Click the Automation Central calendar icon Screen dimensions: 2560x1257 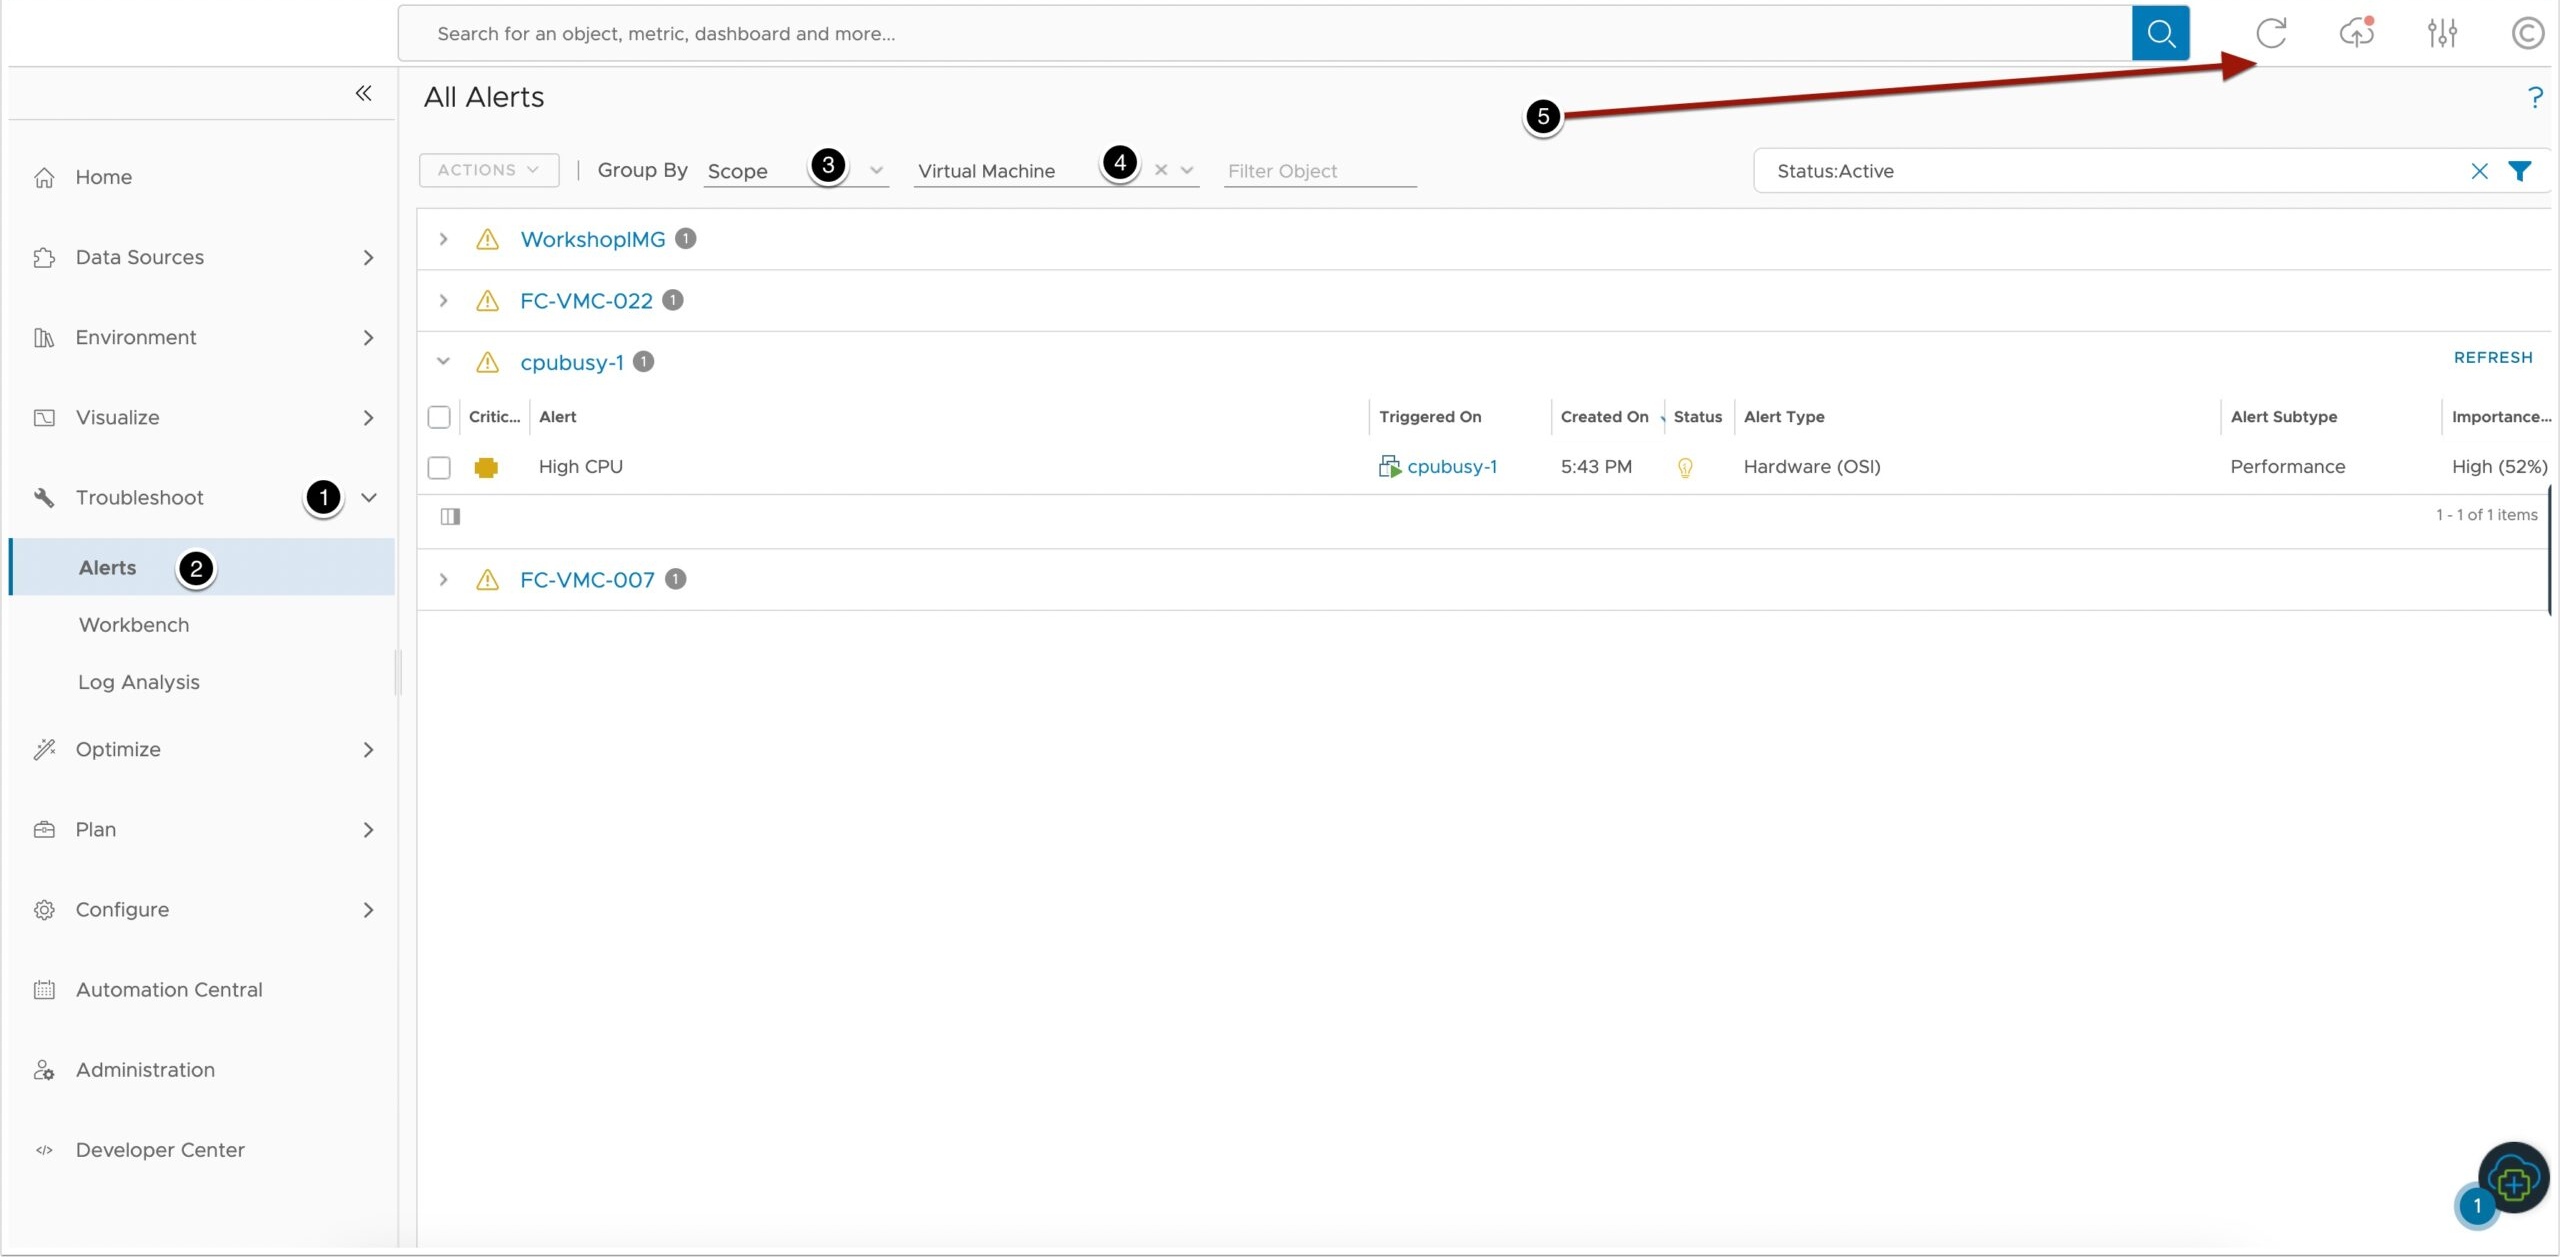click(44, 990)
